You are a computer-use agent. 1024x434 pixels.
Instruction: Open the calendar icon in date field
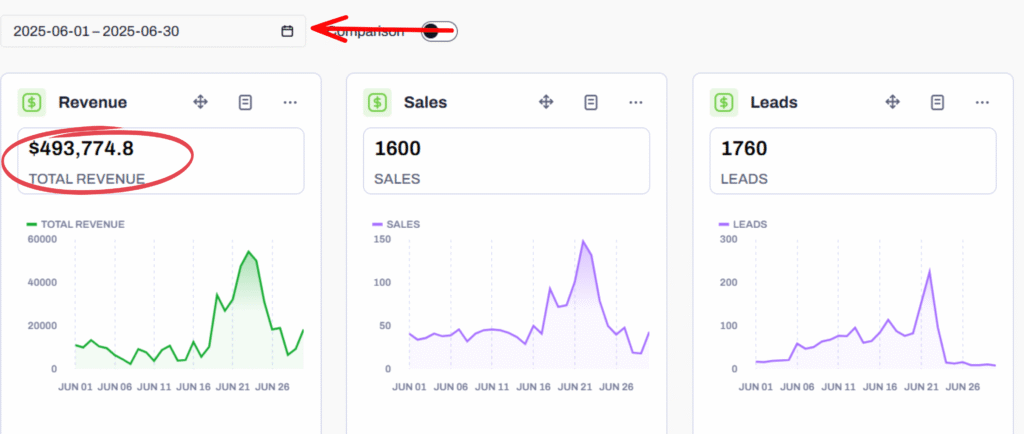click(287, 31)
